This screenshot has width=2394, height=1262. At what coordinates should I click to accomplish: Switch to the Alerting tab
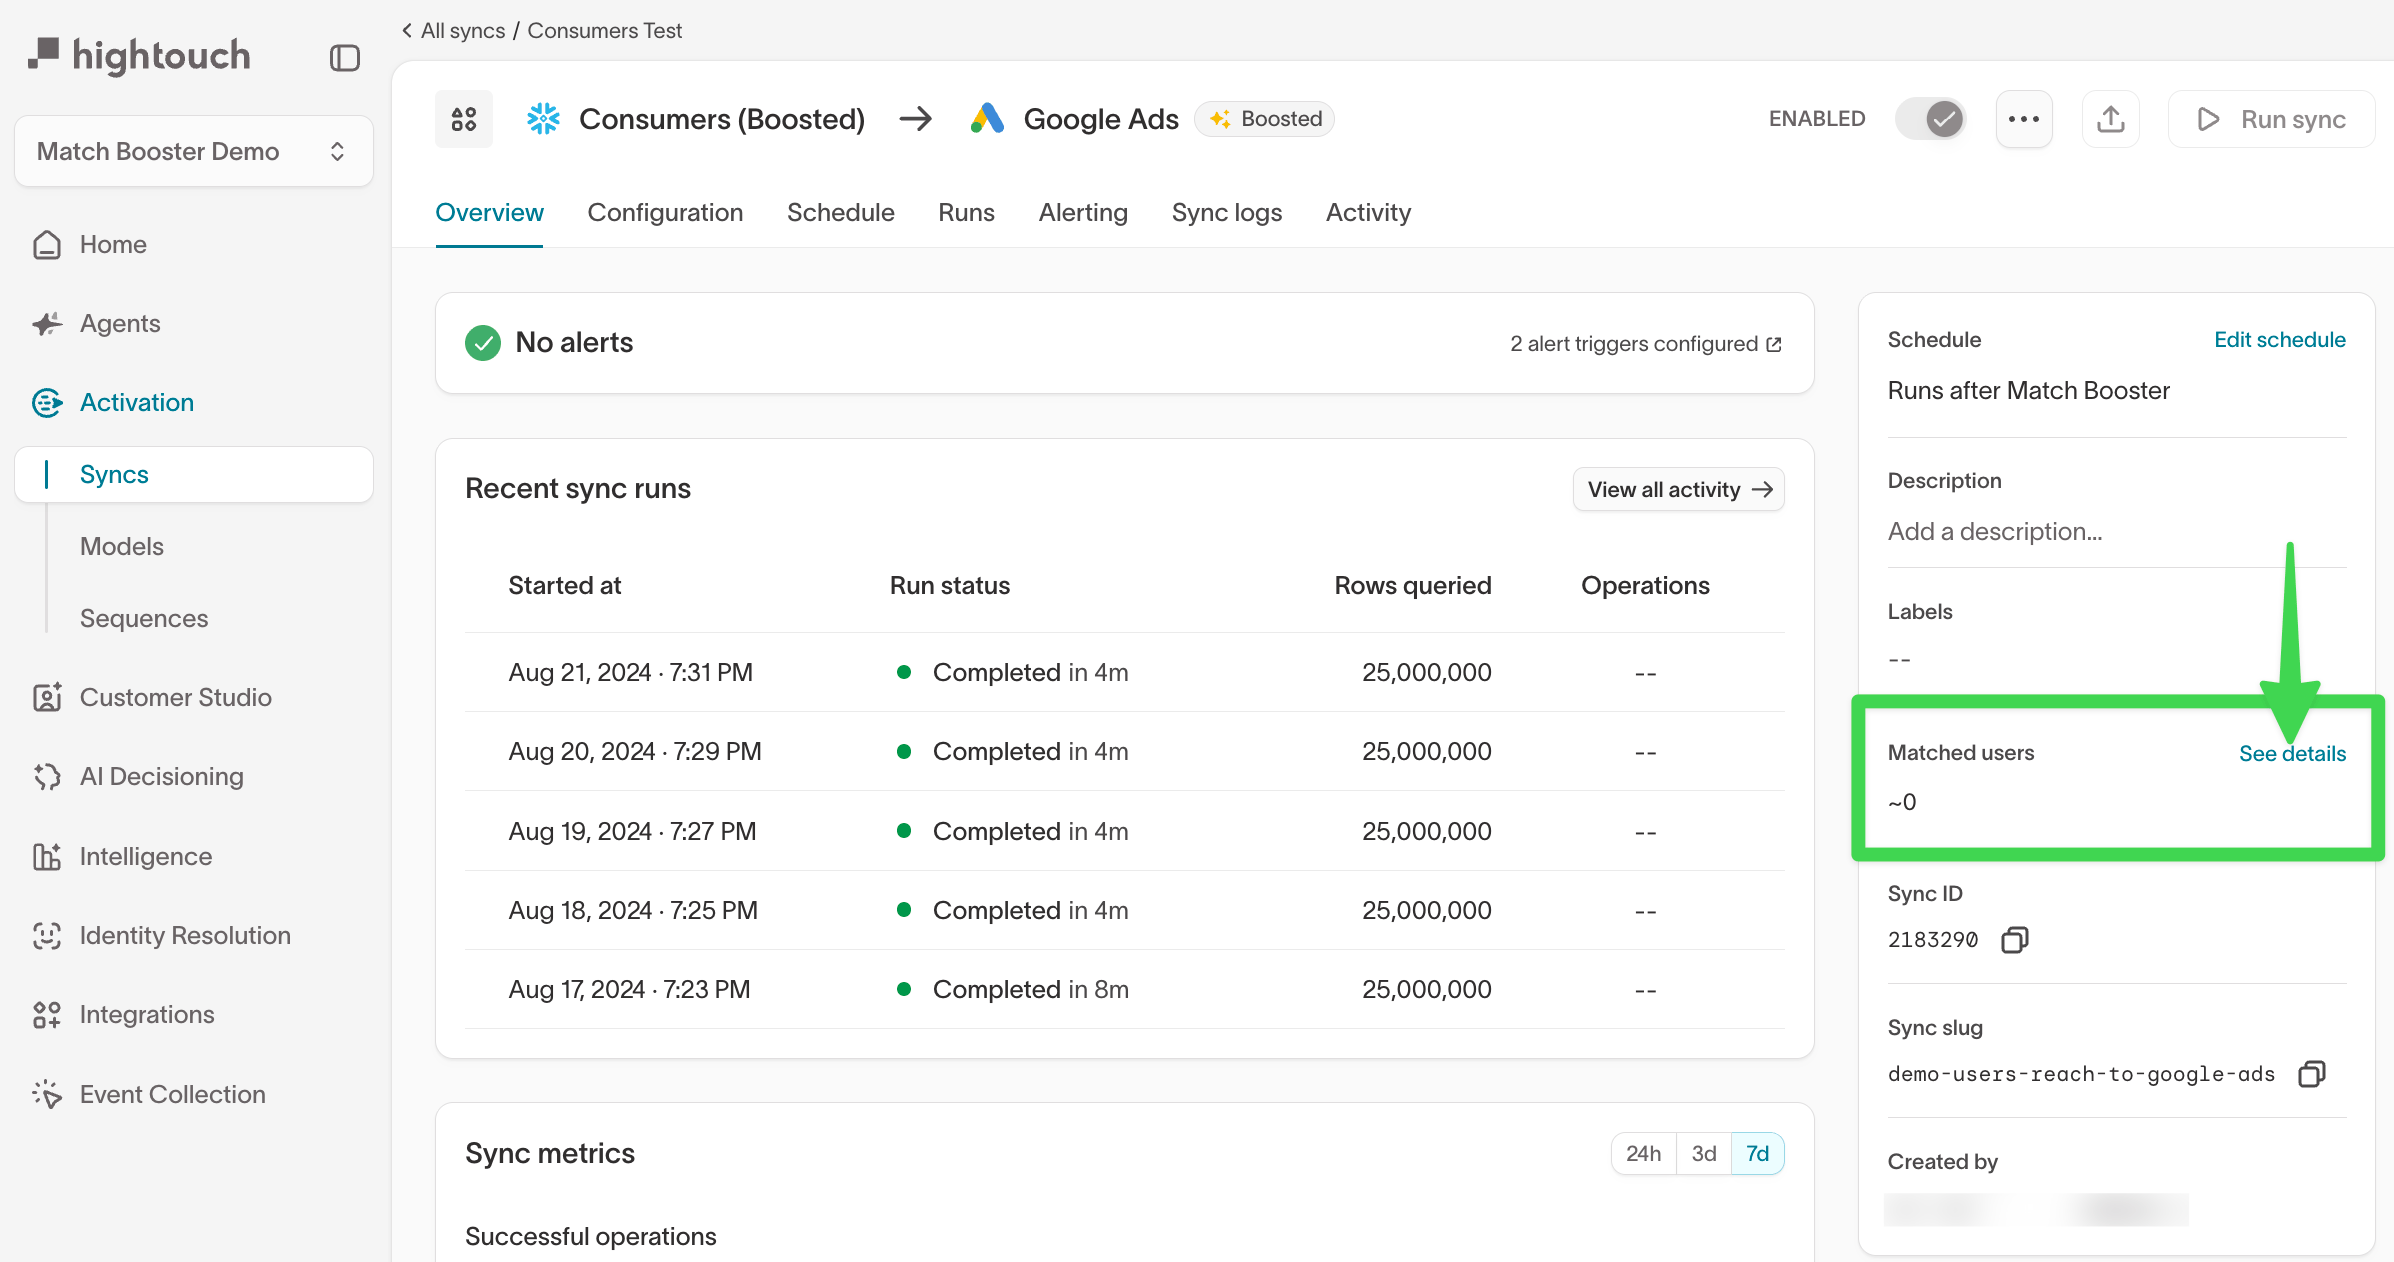1083,212
